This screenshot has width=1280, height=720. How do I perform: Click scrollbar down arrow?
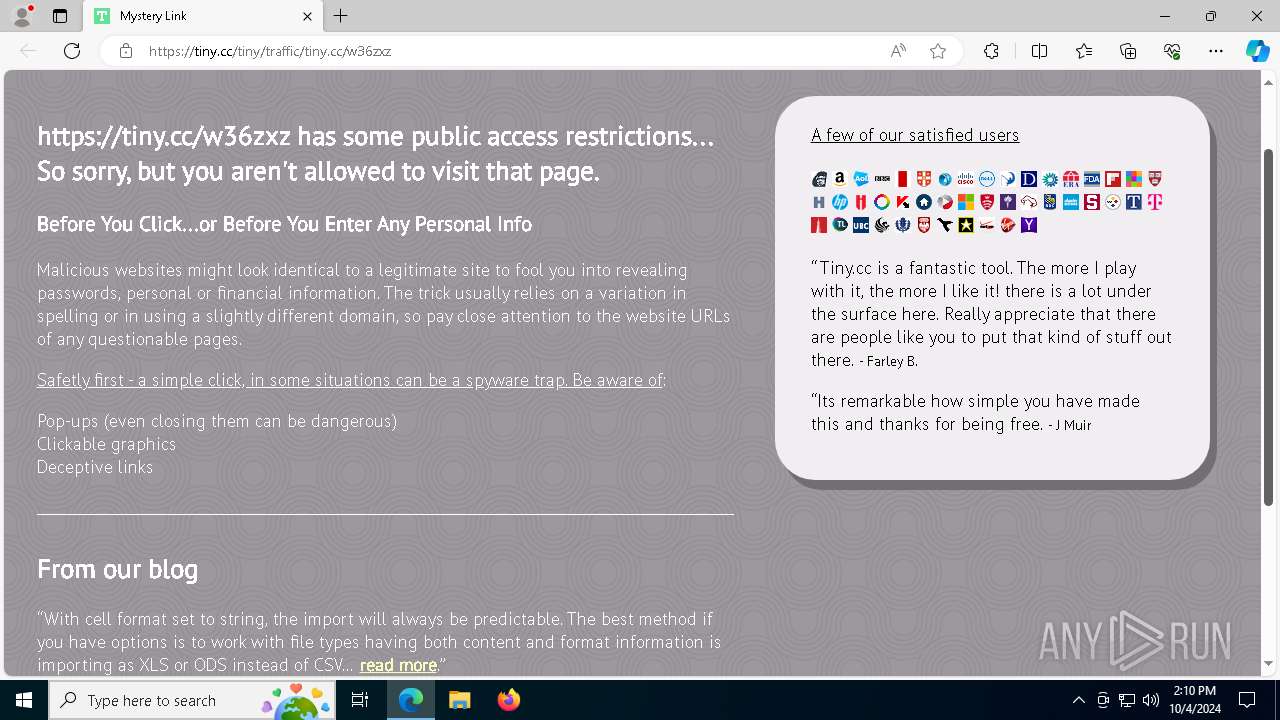tap(1269, 663)
